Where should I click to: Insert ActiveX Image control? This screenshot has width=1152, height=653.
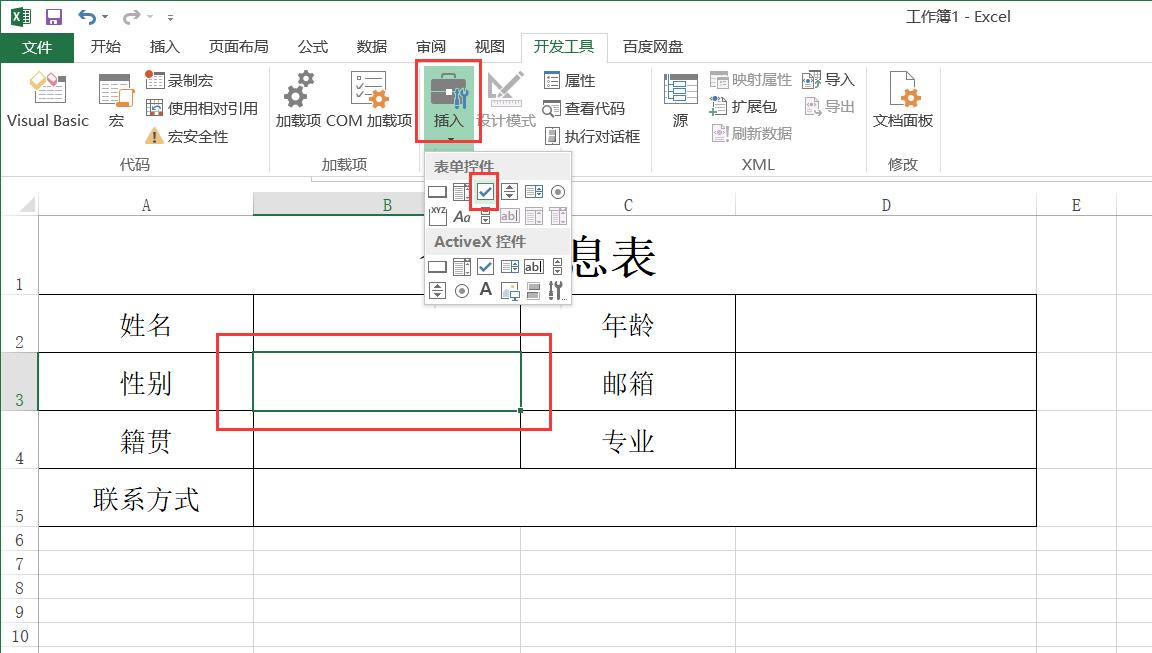point(509,291)
